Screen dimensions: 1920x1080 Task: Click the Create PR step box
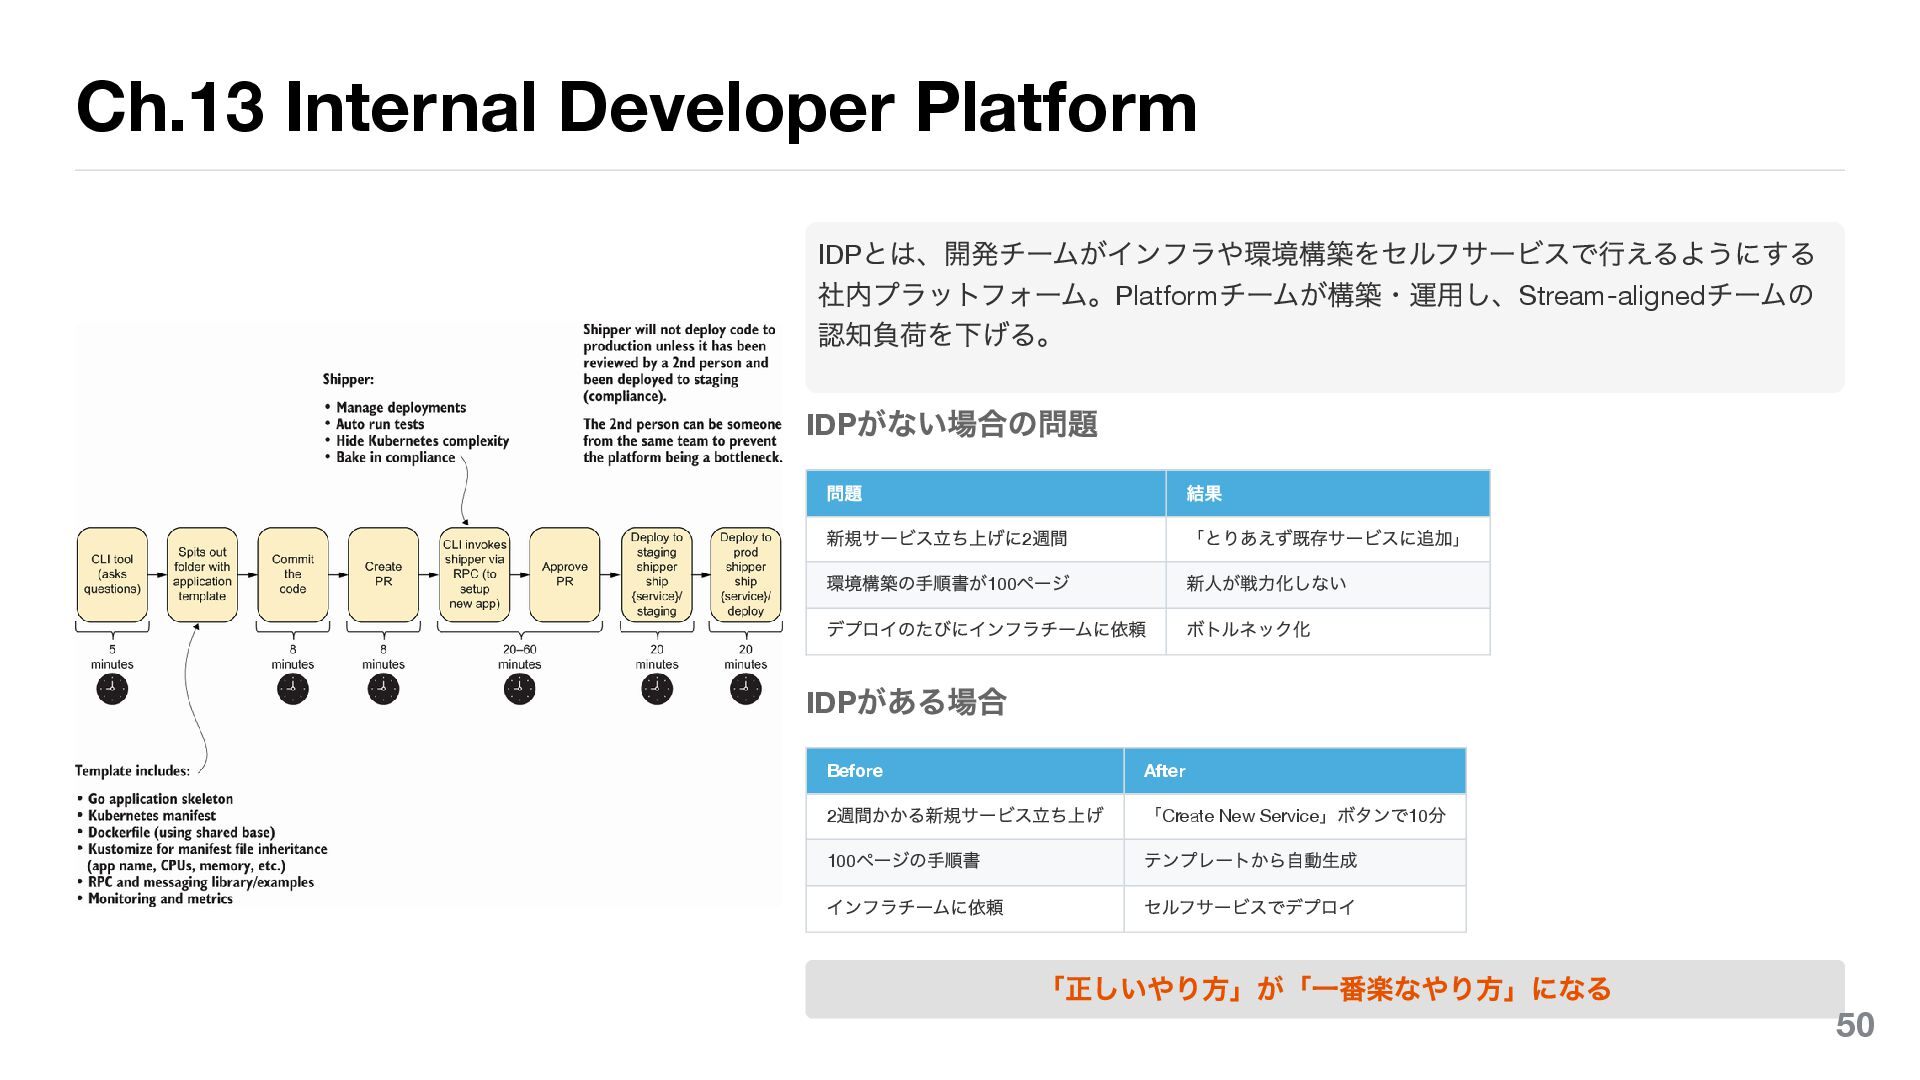pyautogui.click(x=383, y=574)
